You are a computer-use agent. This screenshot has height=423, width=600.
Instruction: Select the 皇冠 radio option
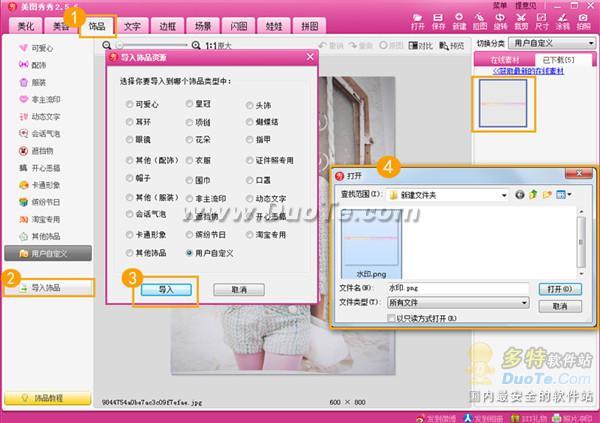pos(191,104)
